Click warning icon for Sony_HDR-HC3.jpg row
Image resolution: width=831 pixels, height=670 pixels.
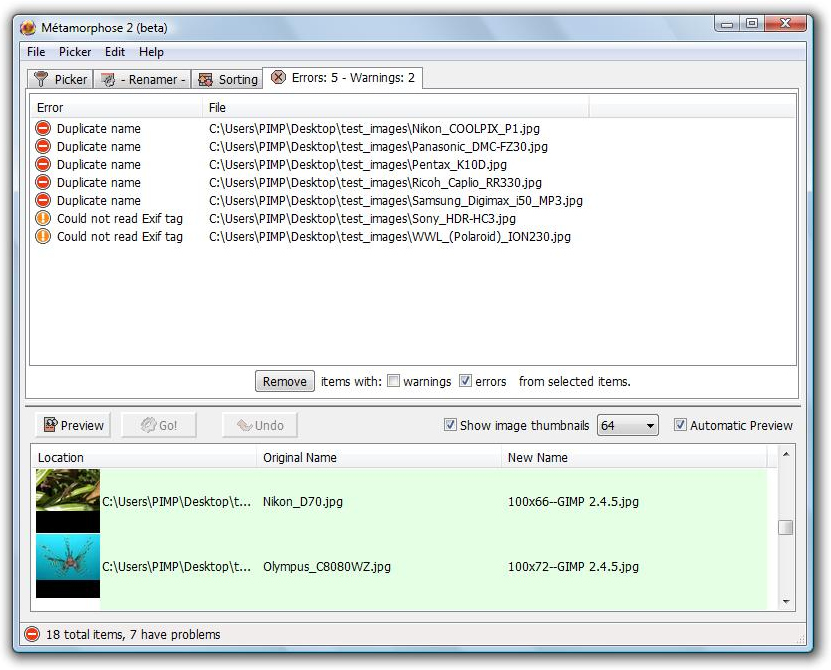point(43,218)
